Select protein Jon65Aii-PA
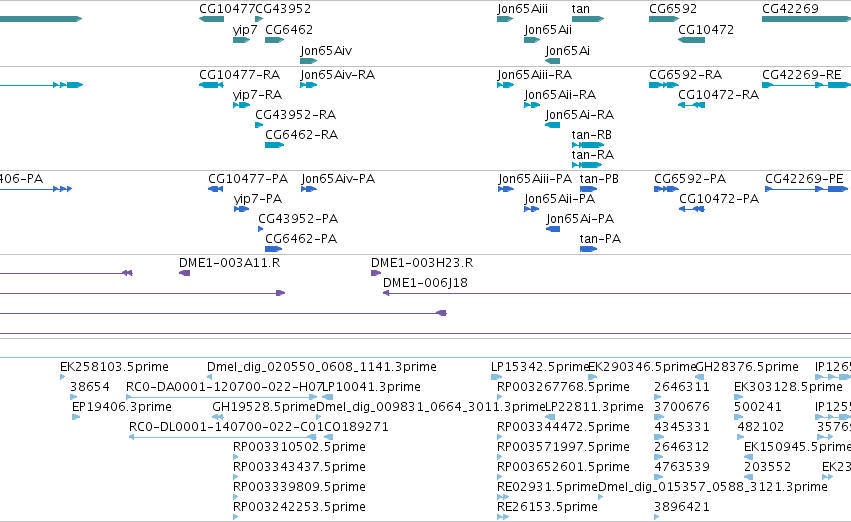 click(559, 199)
